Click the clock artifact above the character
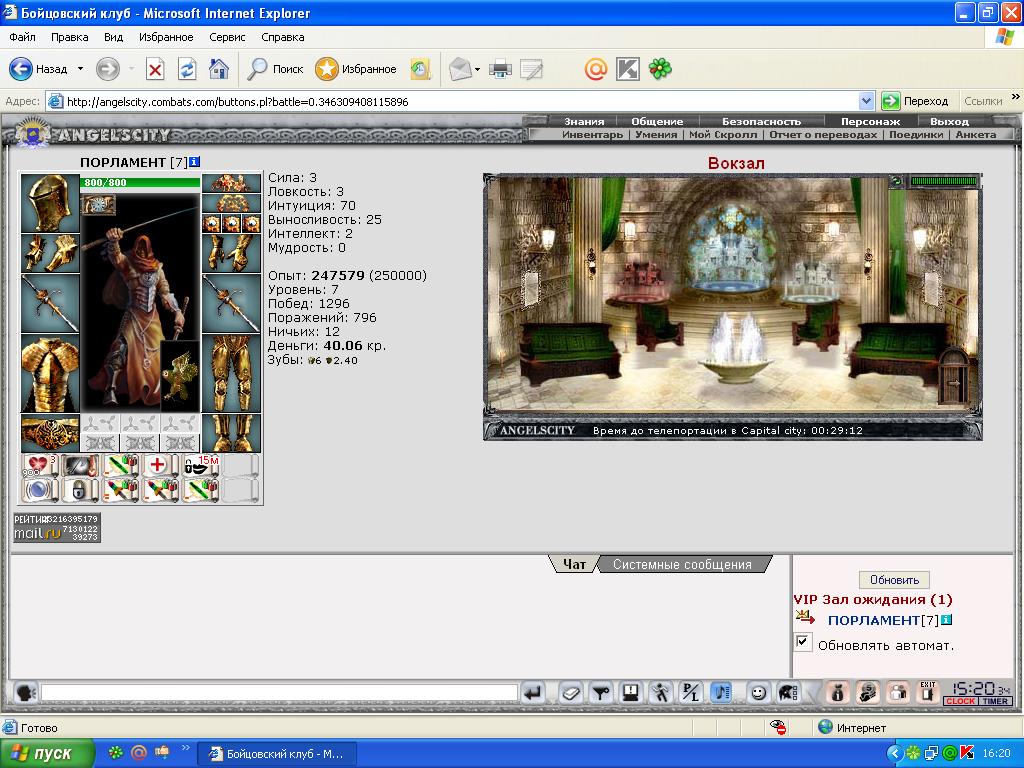 pos(99,205)
